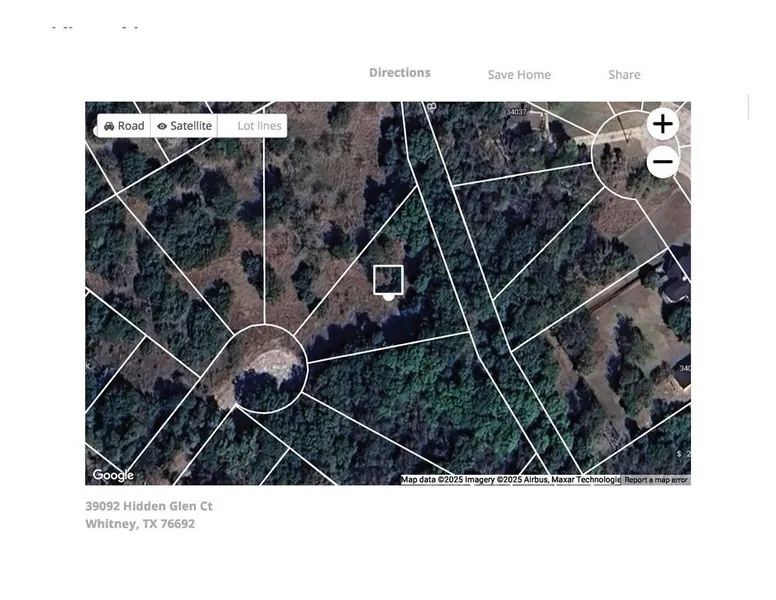
Task: Click the eye icon beside Satellite
Action: (x=162, y=126)
